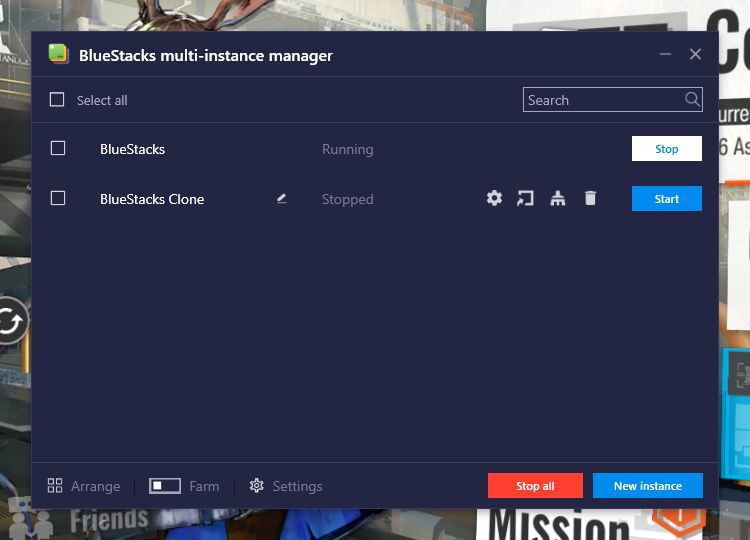The image size is (750, 540).
Task: Click the BlueStacks logo icon
Action: point(58,53)
